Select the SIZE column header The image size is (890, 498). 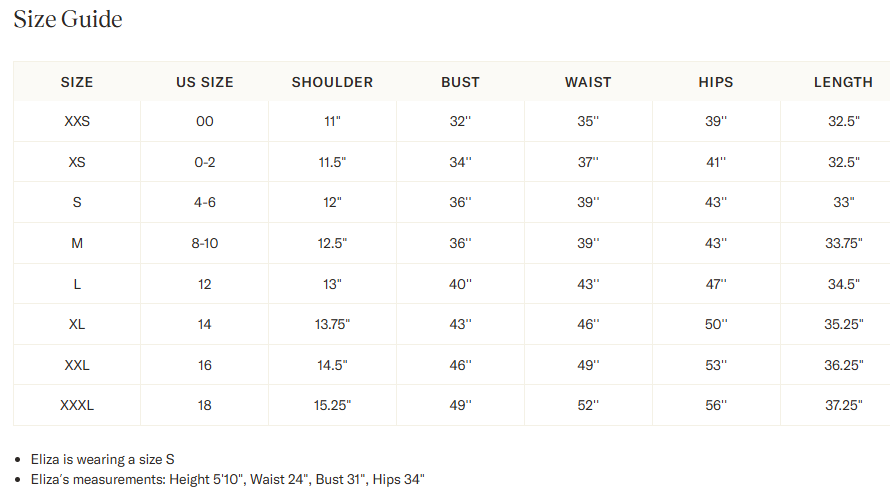[77, 82]
